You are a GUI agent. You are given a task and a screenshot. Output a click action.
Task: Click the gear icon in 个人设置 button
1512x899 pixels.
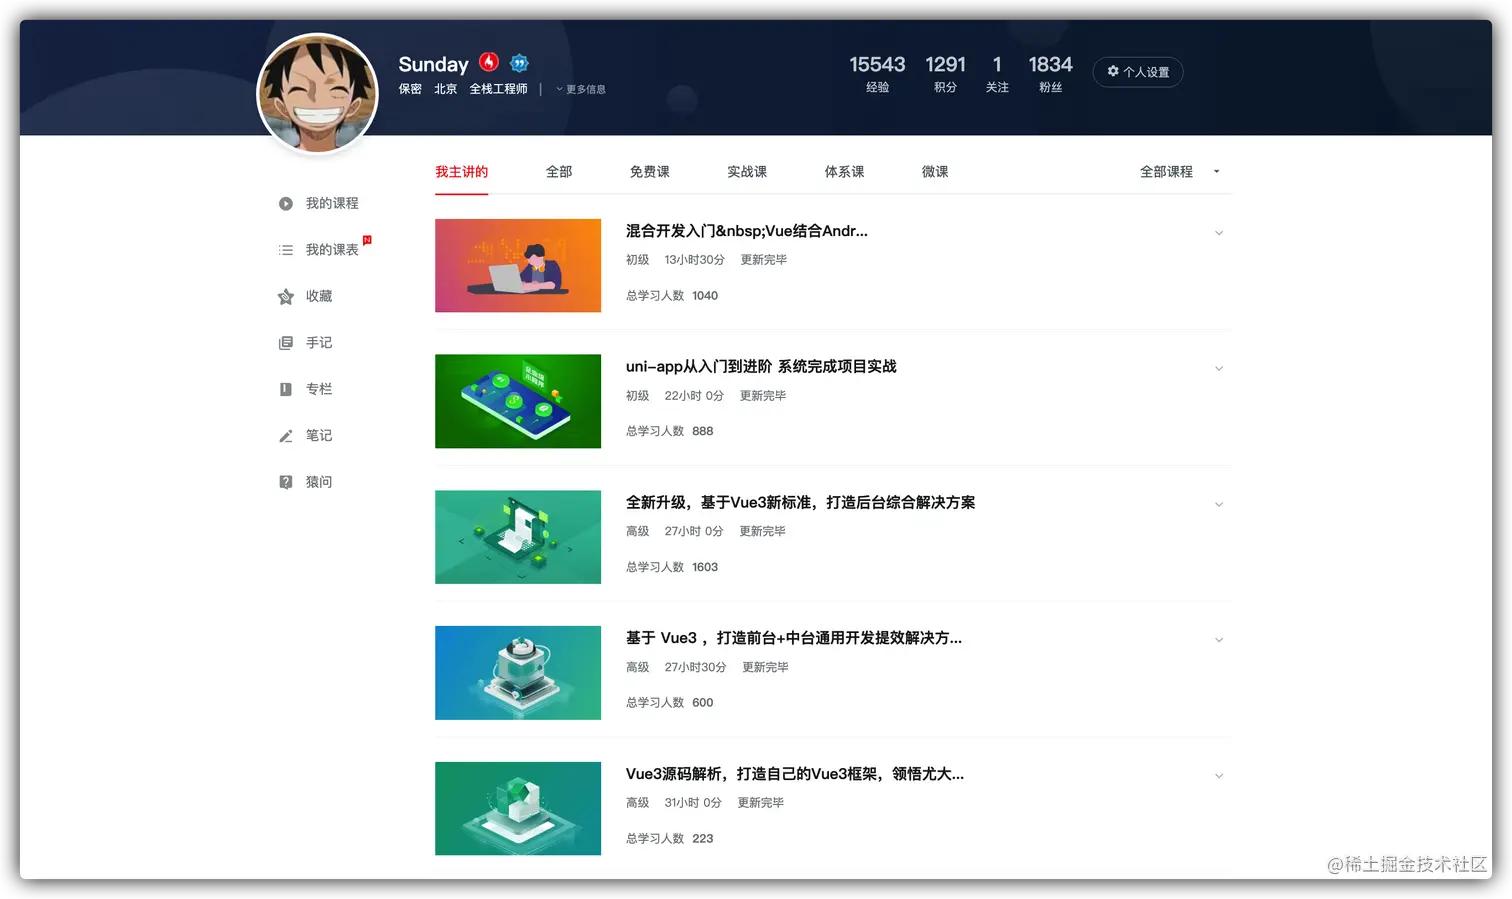click(x=1113, y=71)
